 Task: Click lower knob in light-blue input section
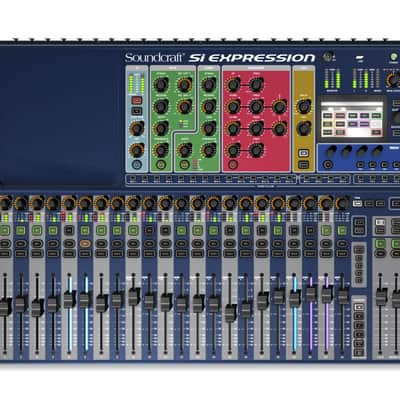tap(137, 150)
